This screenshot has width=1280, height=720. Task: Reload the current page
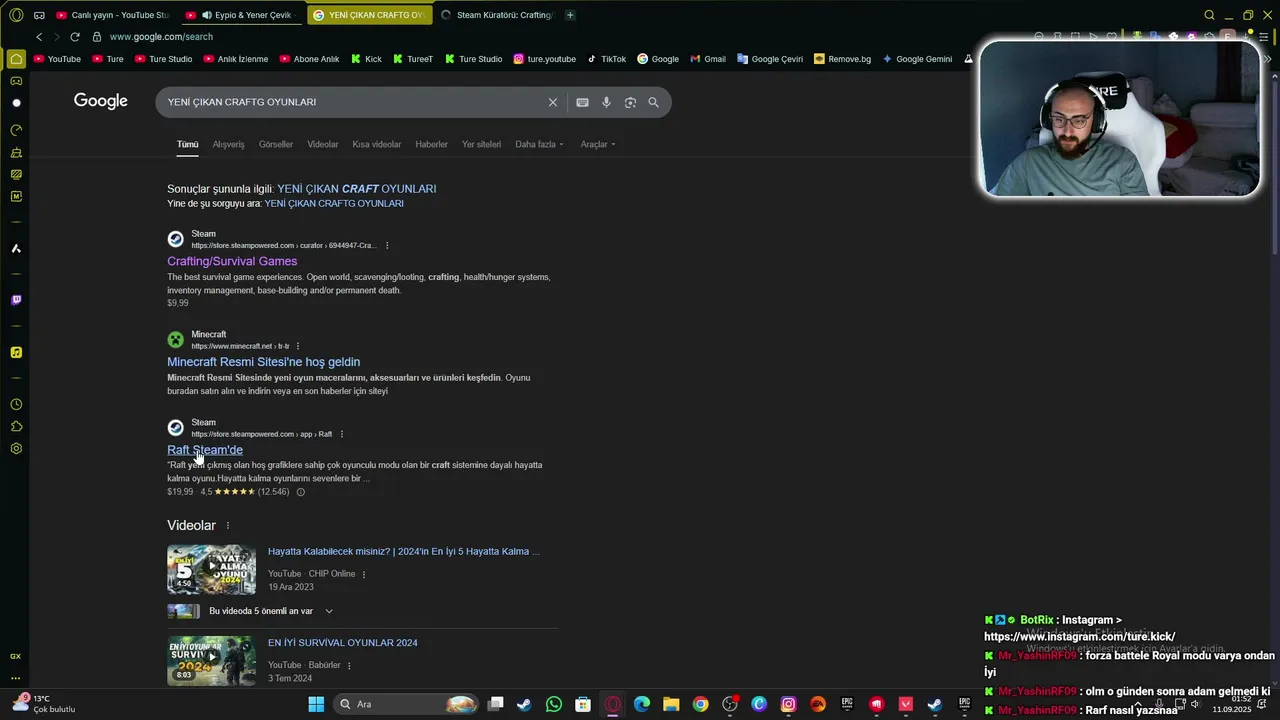coord(74,37)
